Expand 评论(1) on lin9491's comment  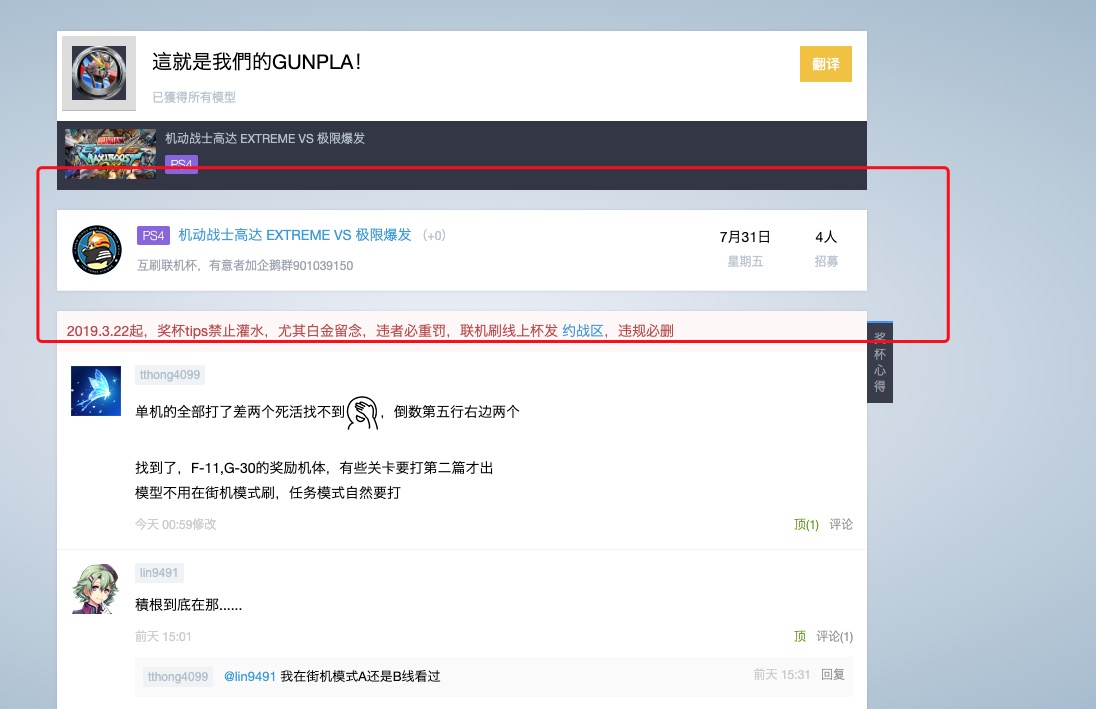834,636
